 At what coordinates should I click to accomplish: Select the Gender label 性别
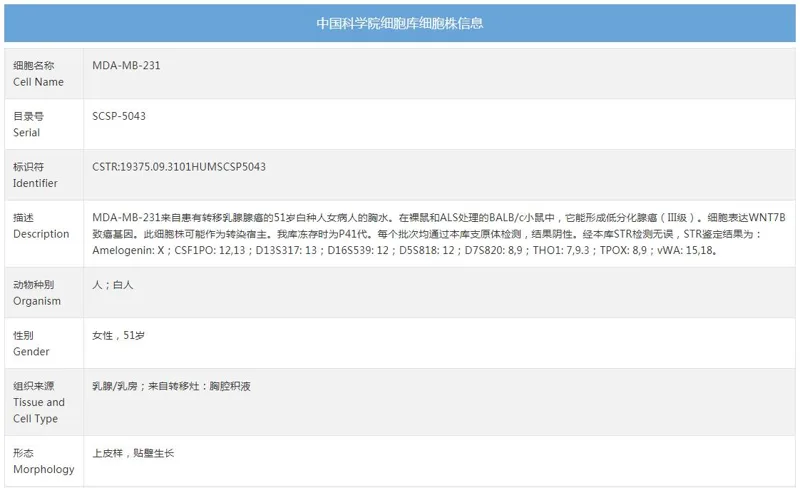[x=23, y=335]
